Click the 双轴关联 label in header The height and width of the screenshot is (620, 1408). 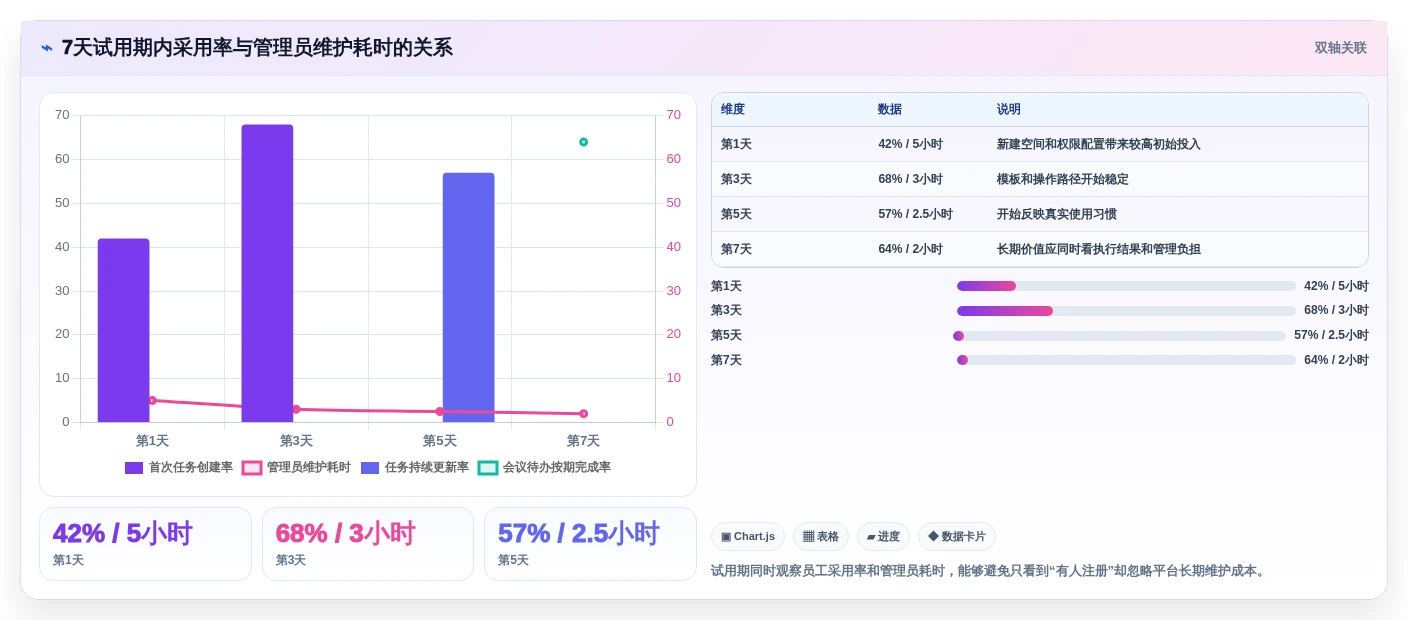pos(1340,48)
